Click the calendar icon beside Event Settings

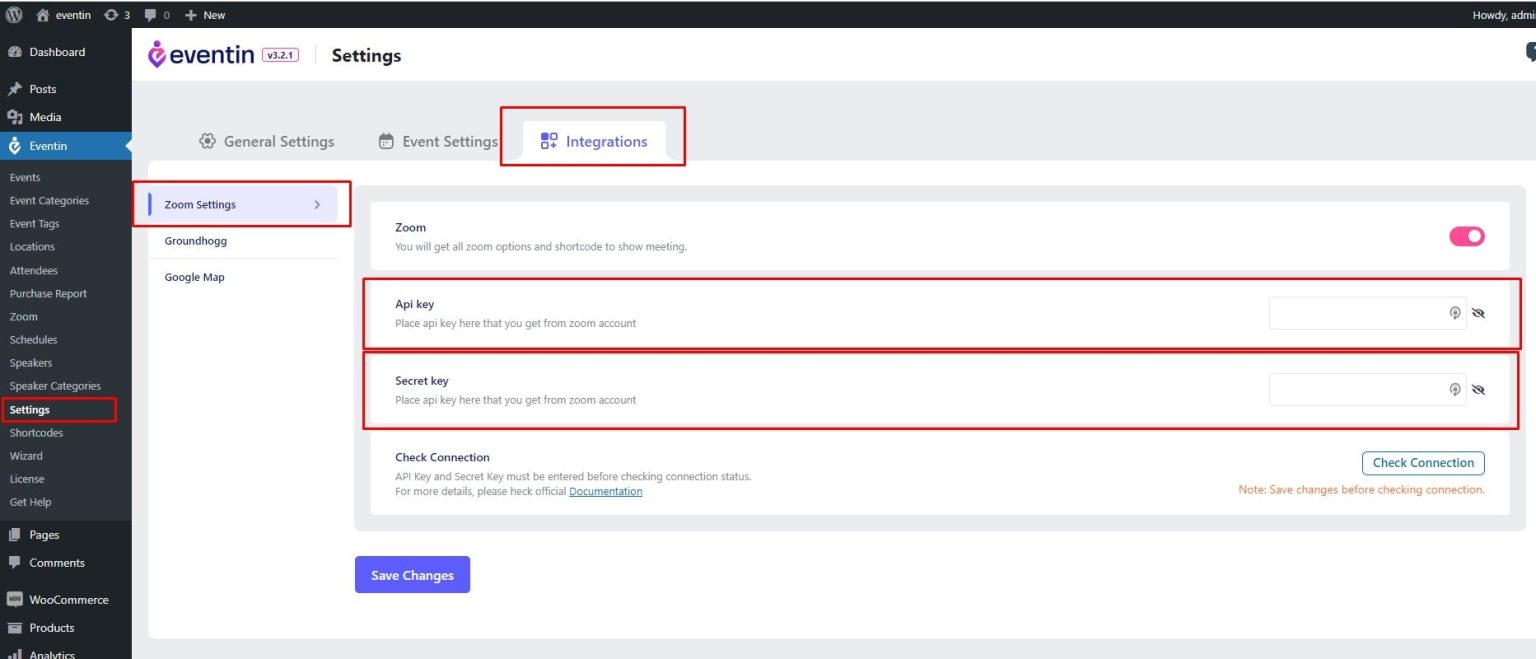coord(385,140)
